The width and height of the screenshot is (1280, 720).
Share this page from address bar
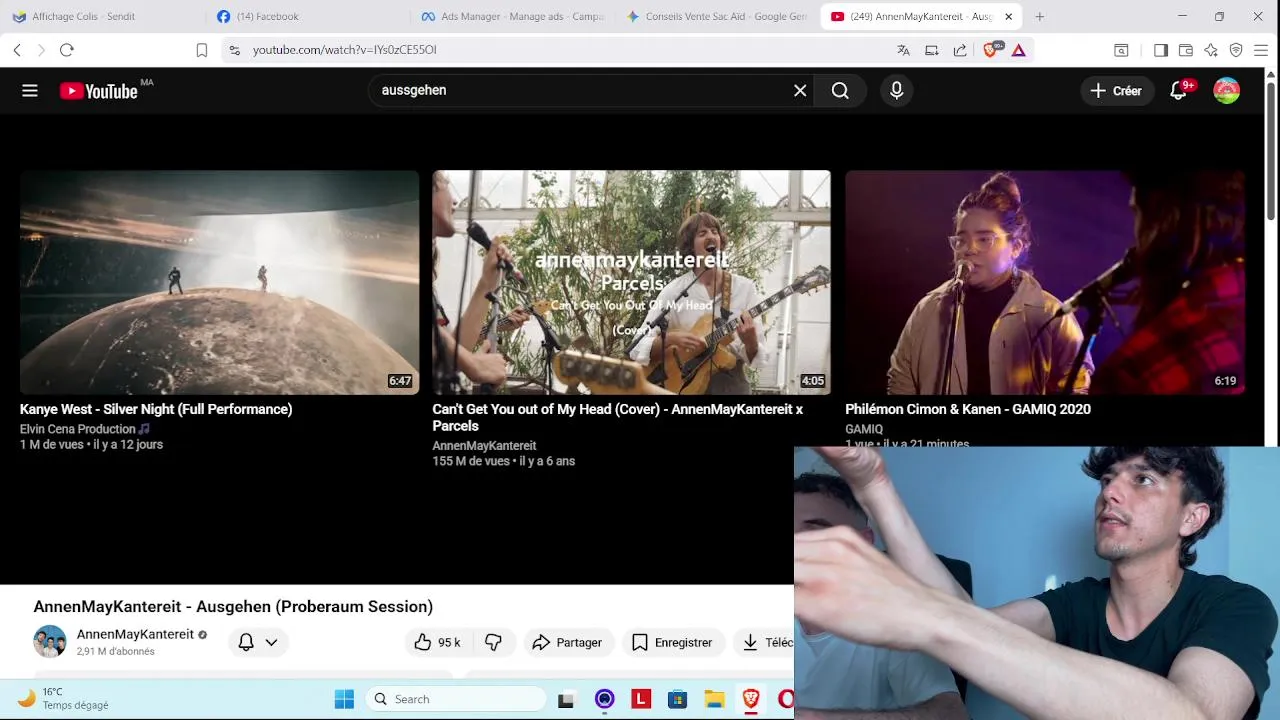[960, 50]
